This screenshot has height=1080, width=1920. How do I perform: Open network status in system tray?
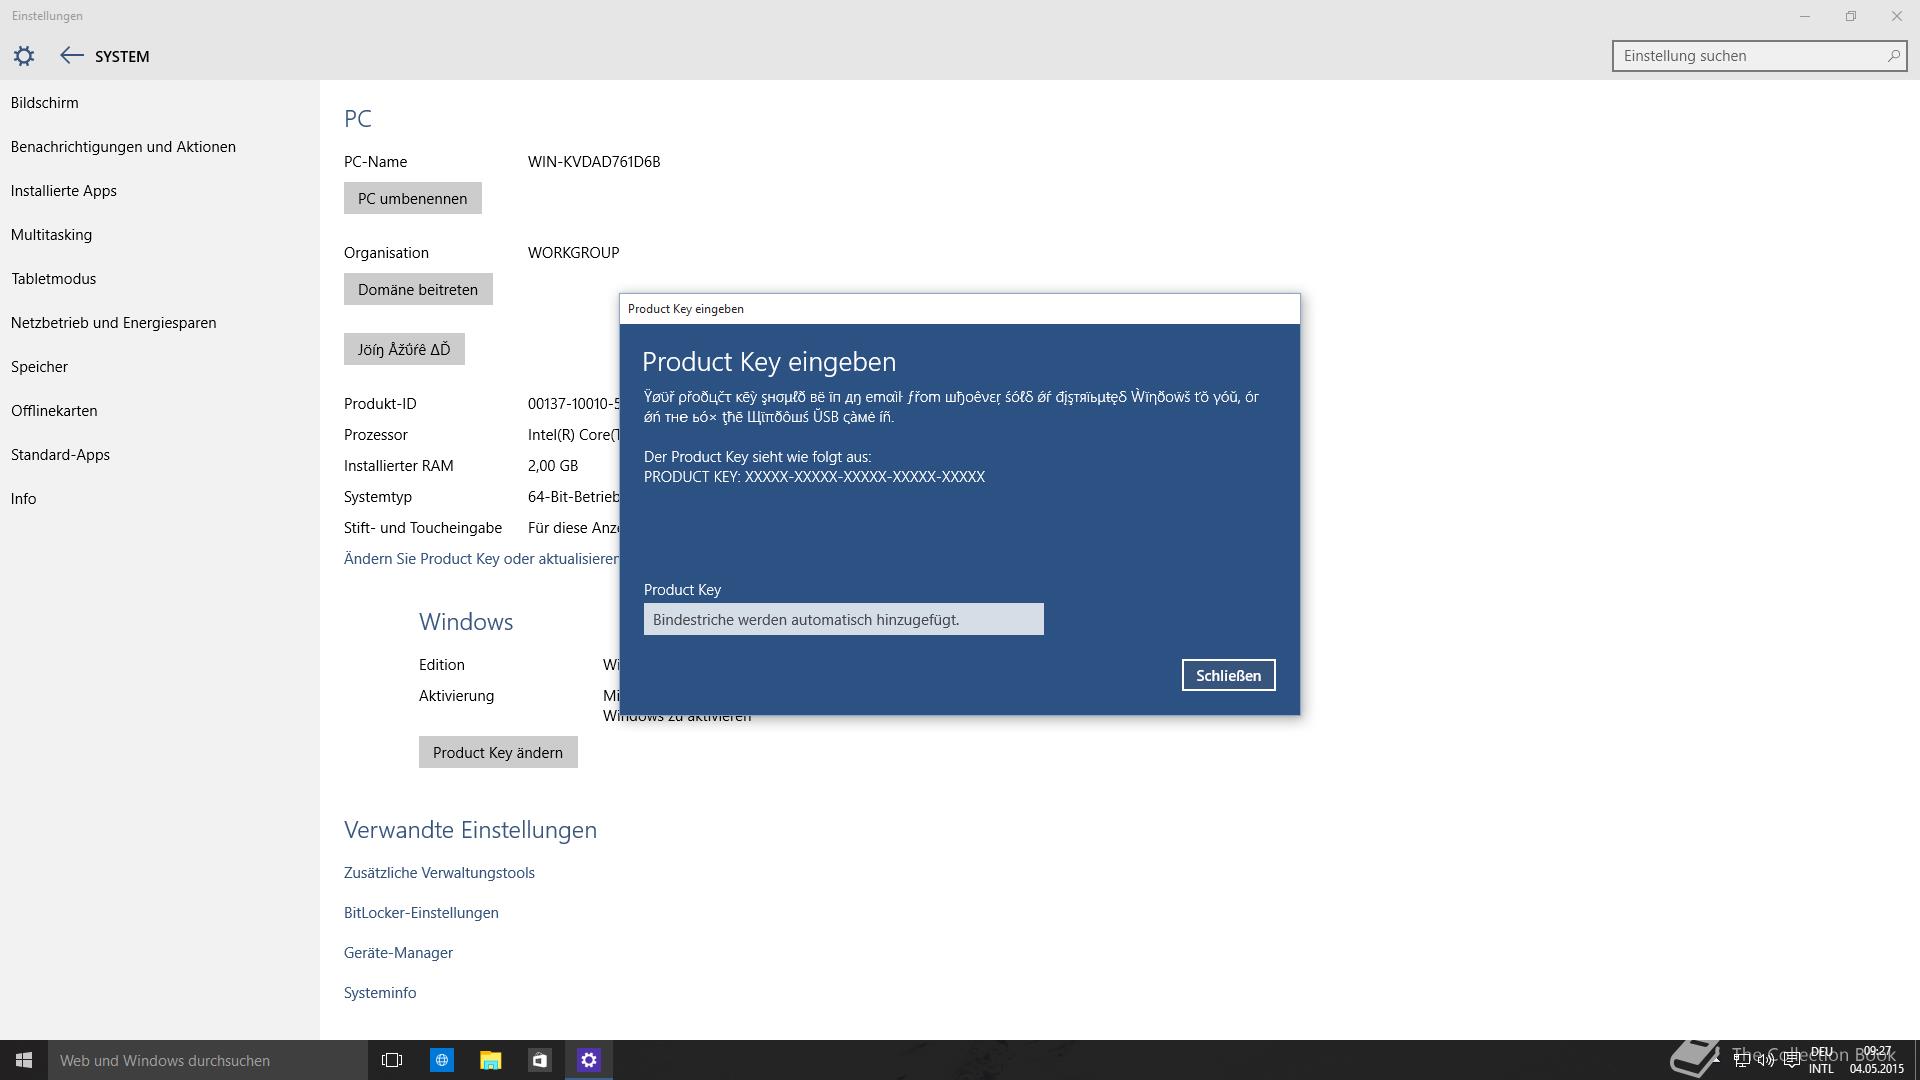tap(1741, 1061)
